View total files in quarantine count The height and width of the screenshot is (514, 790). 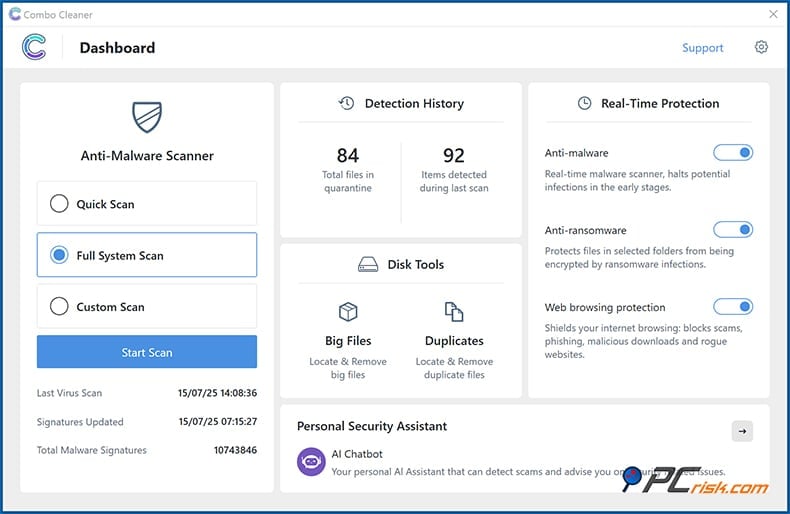click(347, 155)
